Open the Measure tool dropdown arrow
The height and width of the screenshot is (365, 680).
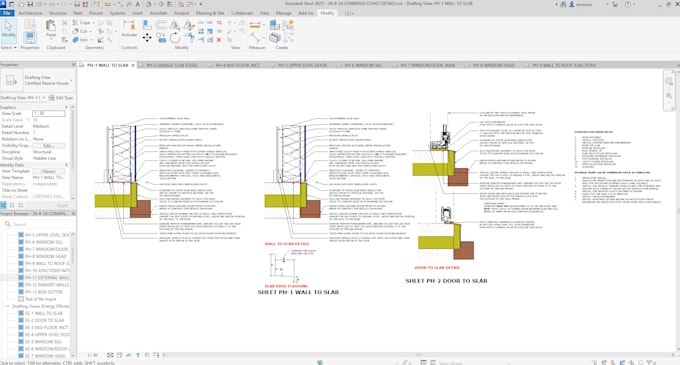(x=264, y=25)
